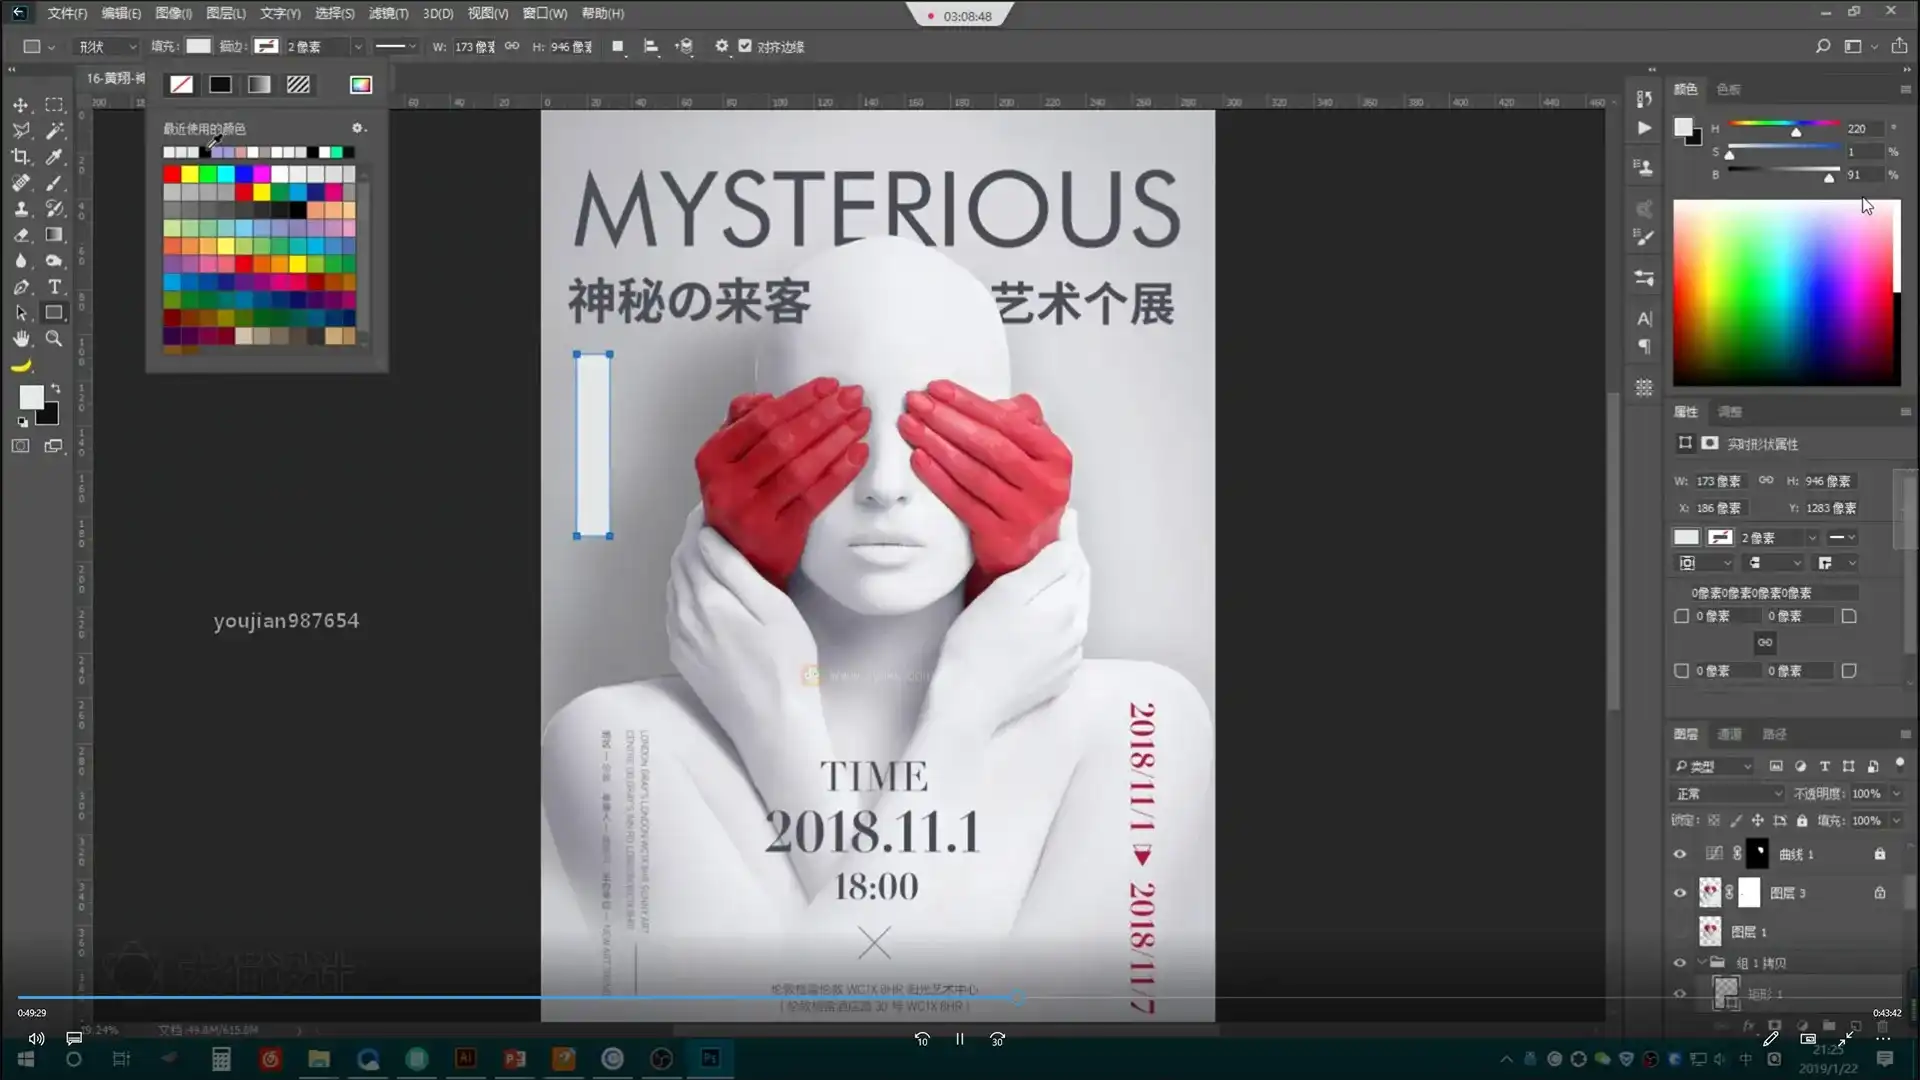Click the settings gear in the recent colors panel
1920x1080 pixels.
coord(358,128)
